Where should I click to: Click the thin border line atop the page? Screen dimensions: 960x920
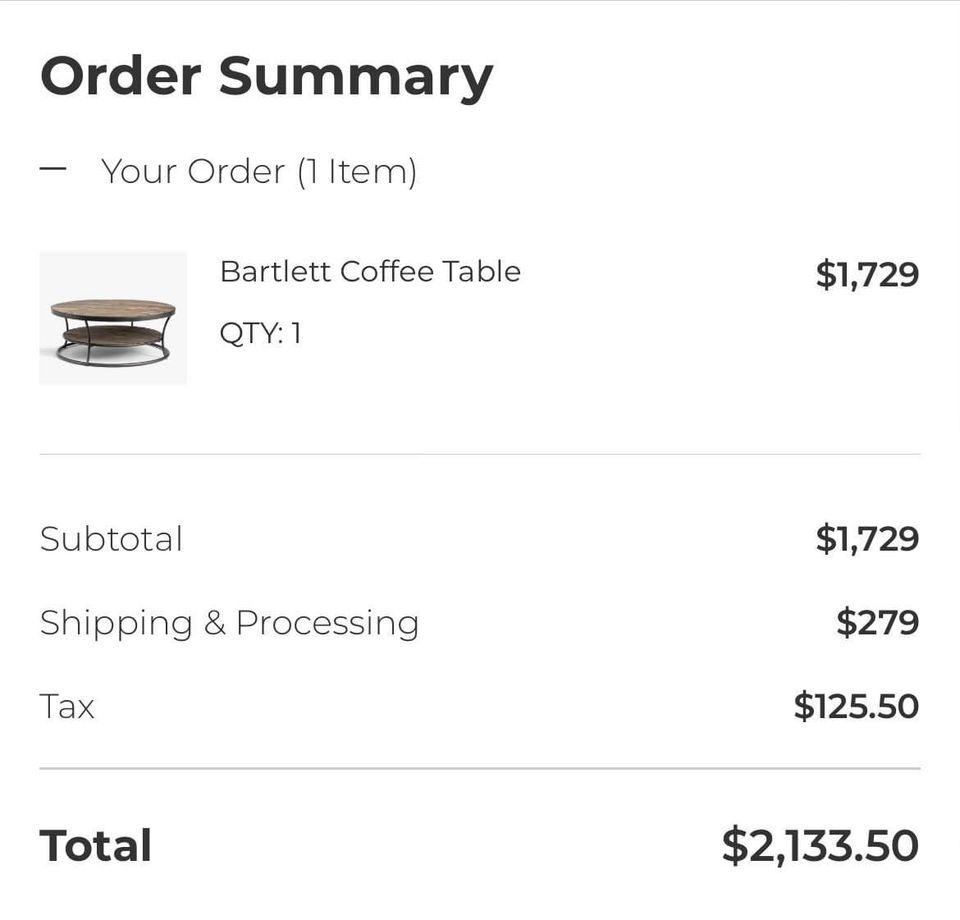tap(480, 1)
